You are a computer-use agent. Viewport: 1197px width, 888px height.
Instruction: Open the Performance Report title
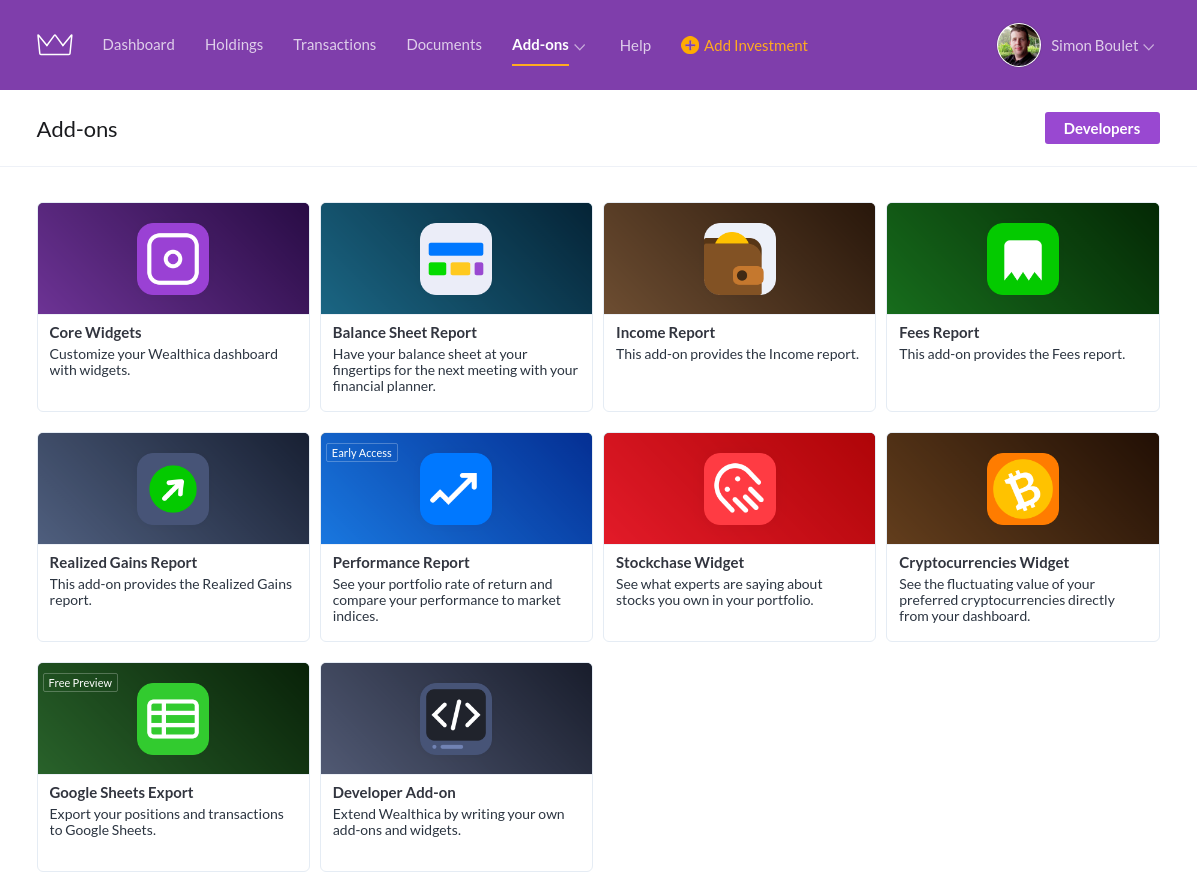401,562
